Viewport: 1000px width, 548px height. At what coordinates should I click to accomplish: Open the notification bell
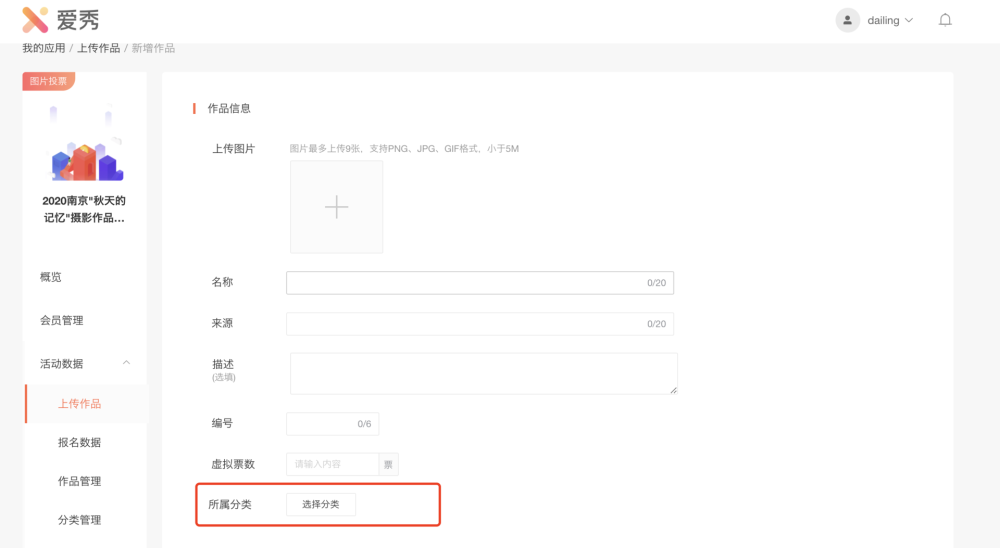point(945,20)
